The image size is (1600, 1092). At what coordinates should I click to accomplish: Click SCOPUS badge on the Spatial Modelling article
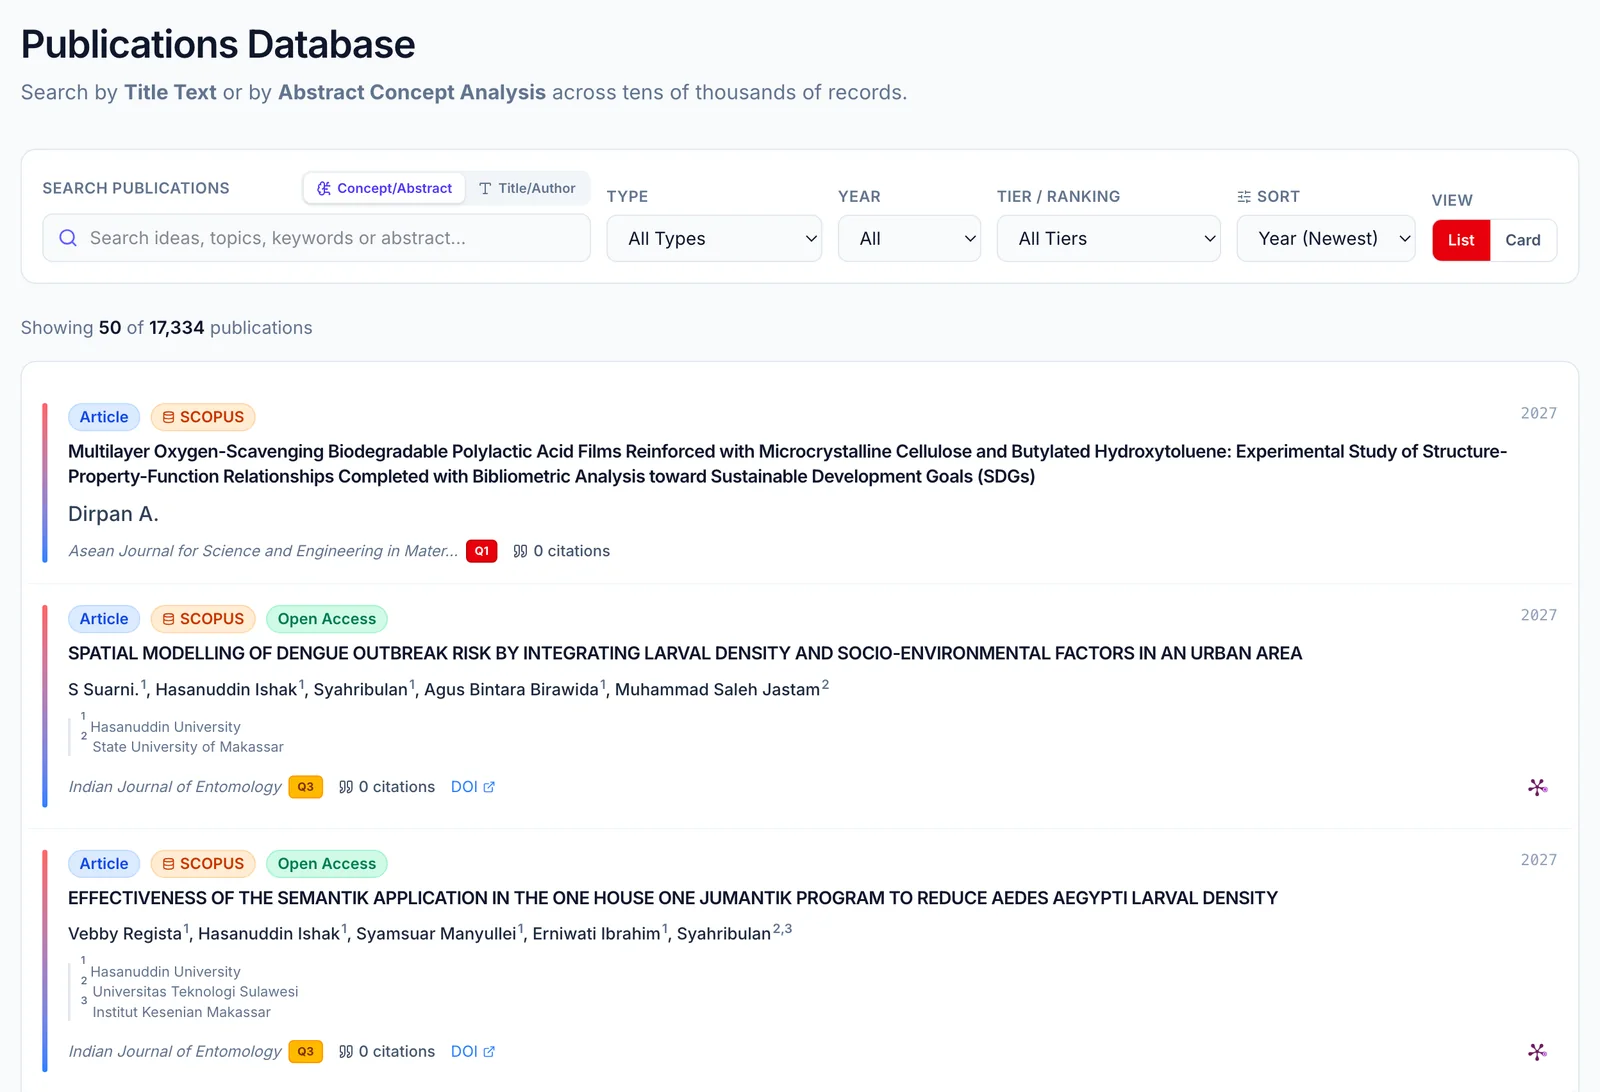203,619
